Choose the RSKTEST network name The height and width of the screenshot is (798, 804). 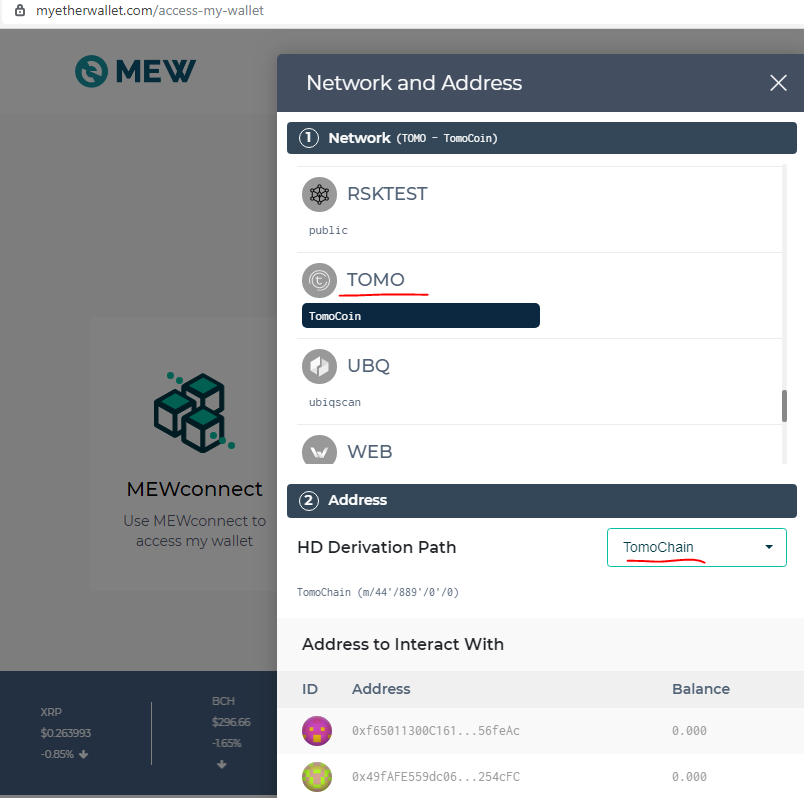(387, 194)
